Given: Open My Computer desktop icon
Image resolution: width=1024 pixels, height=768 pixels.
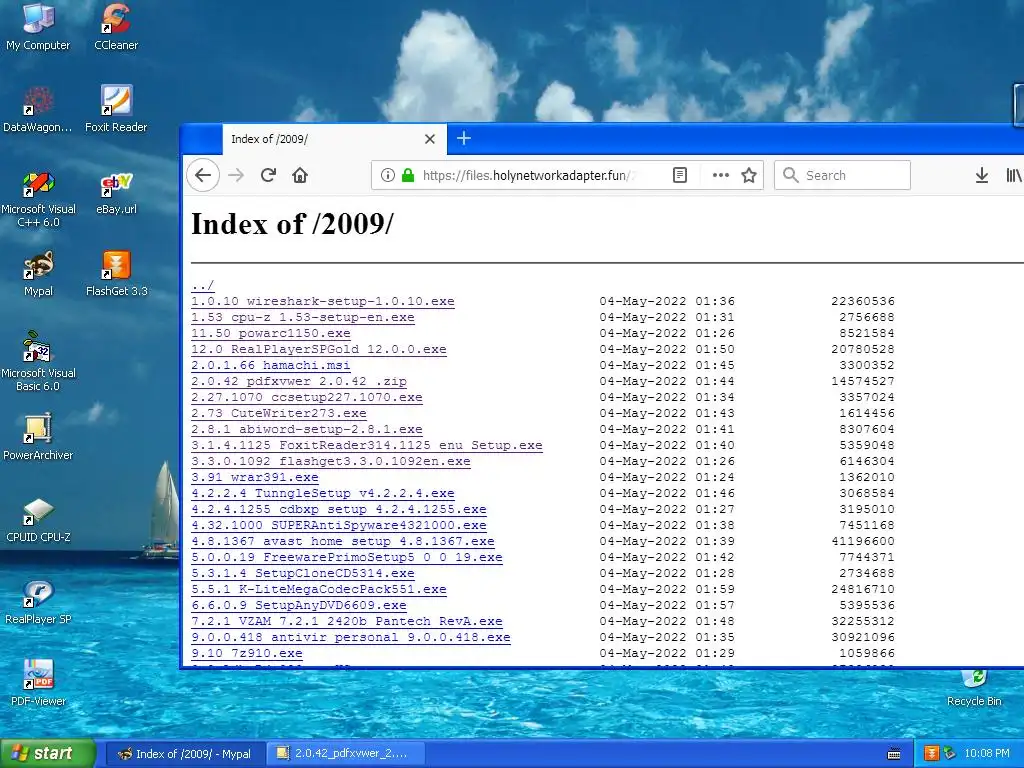Looking at the screenshot, I should [x=38, y=27].
